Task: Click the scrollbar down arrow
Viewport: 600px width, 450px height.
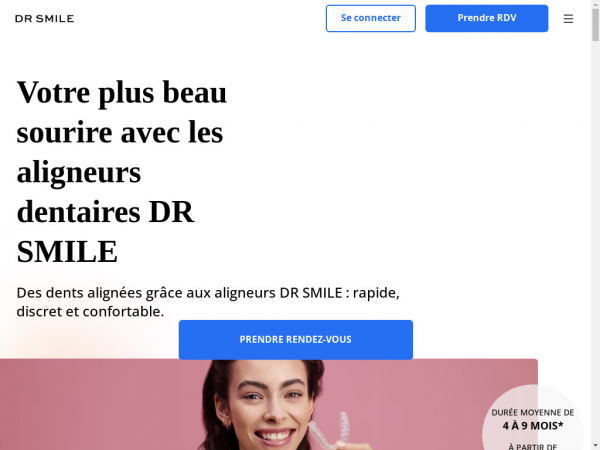Action: coord(595,446)
